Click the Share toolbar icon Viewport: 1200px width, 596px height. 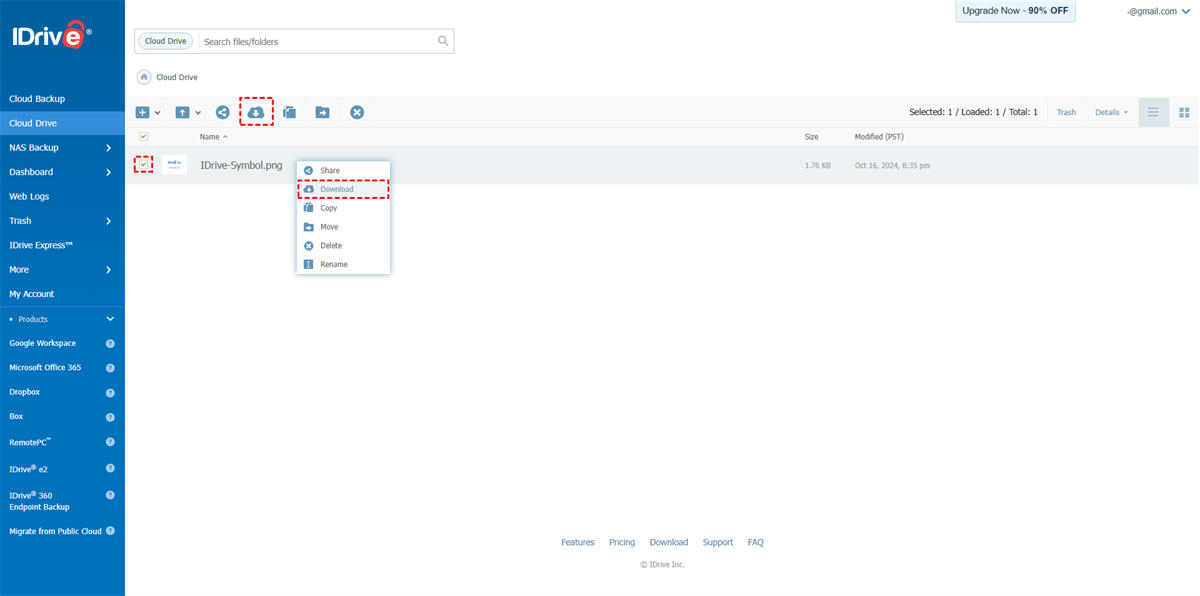(222, 113)
